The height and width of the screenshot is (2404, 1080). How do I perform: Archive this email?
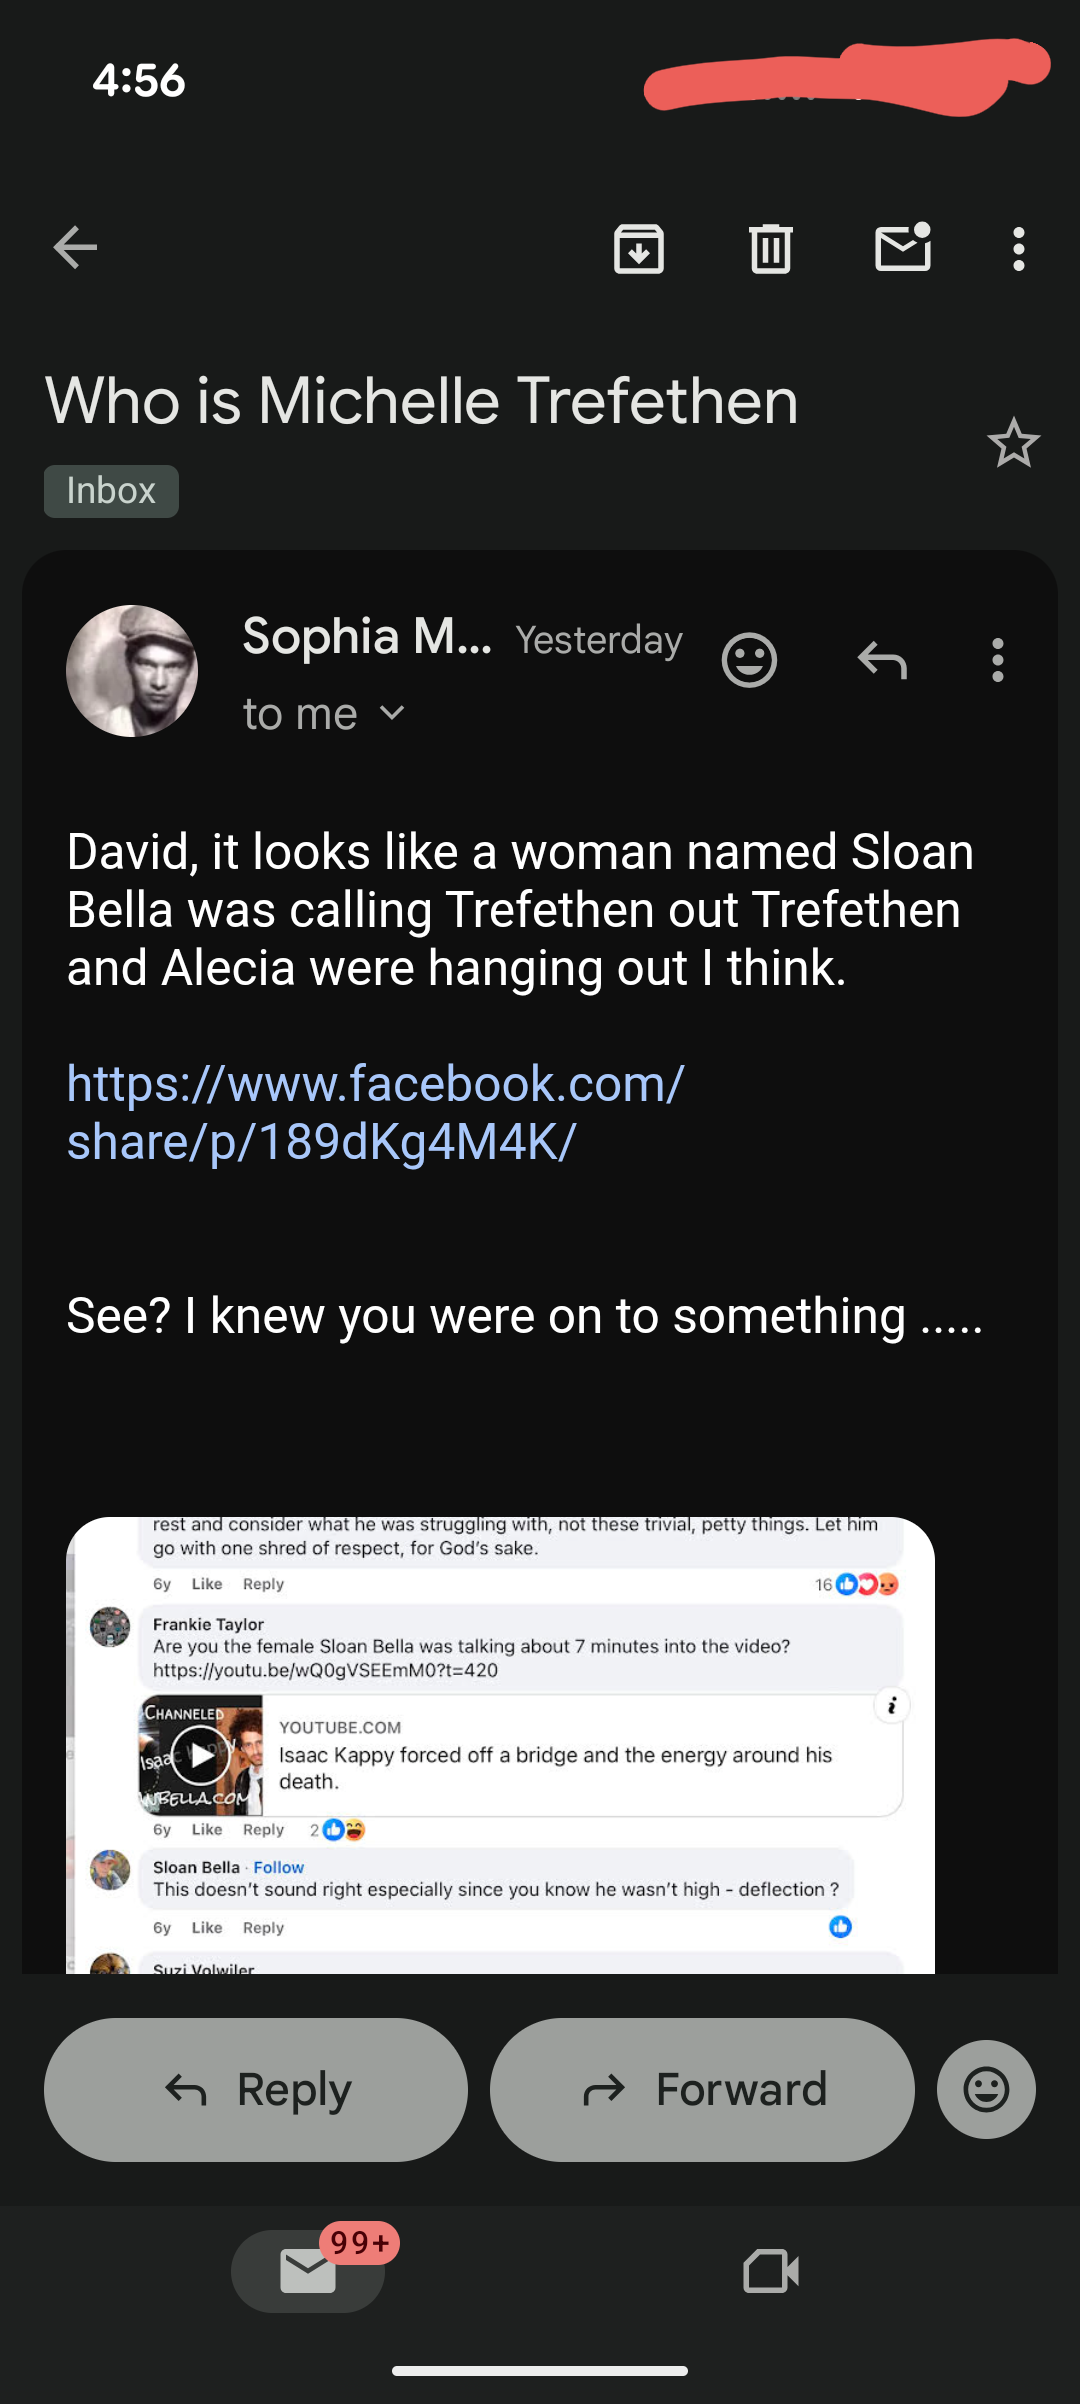[639, 249]
